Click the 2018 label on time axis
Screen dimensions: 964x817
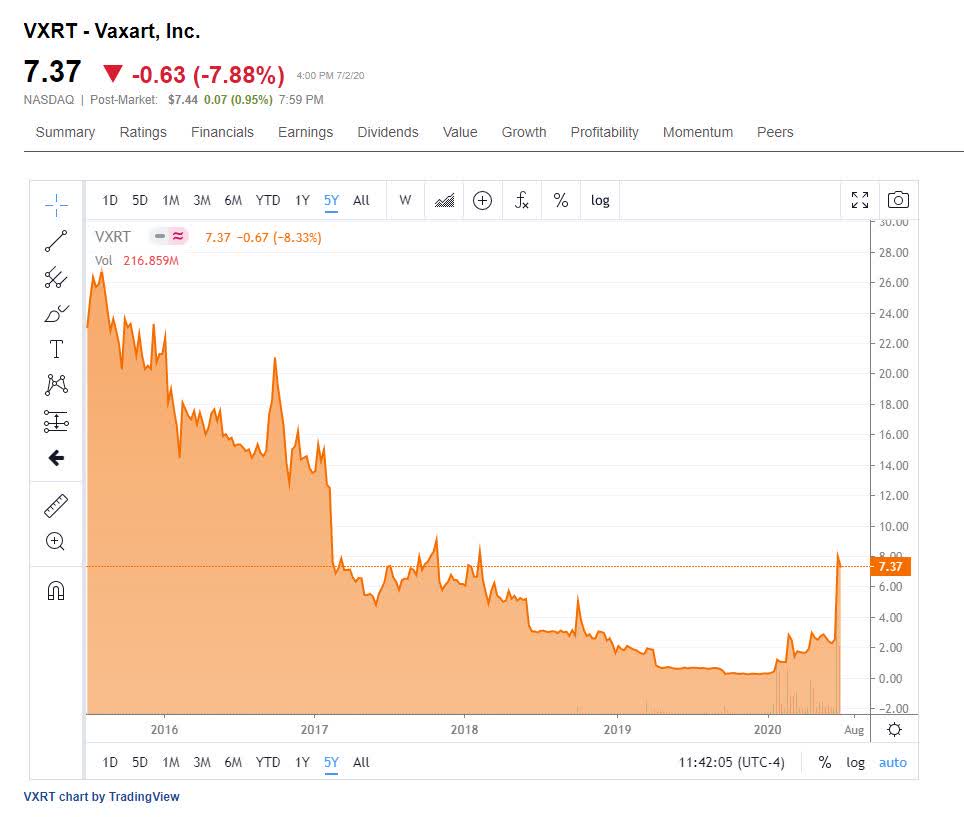[x=464, y=730]
